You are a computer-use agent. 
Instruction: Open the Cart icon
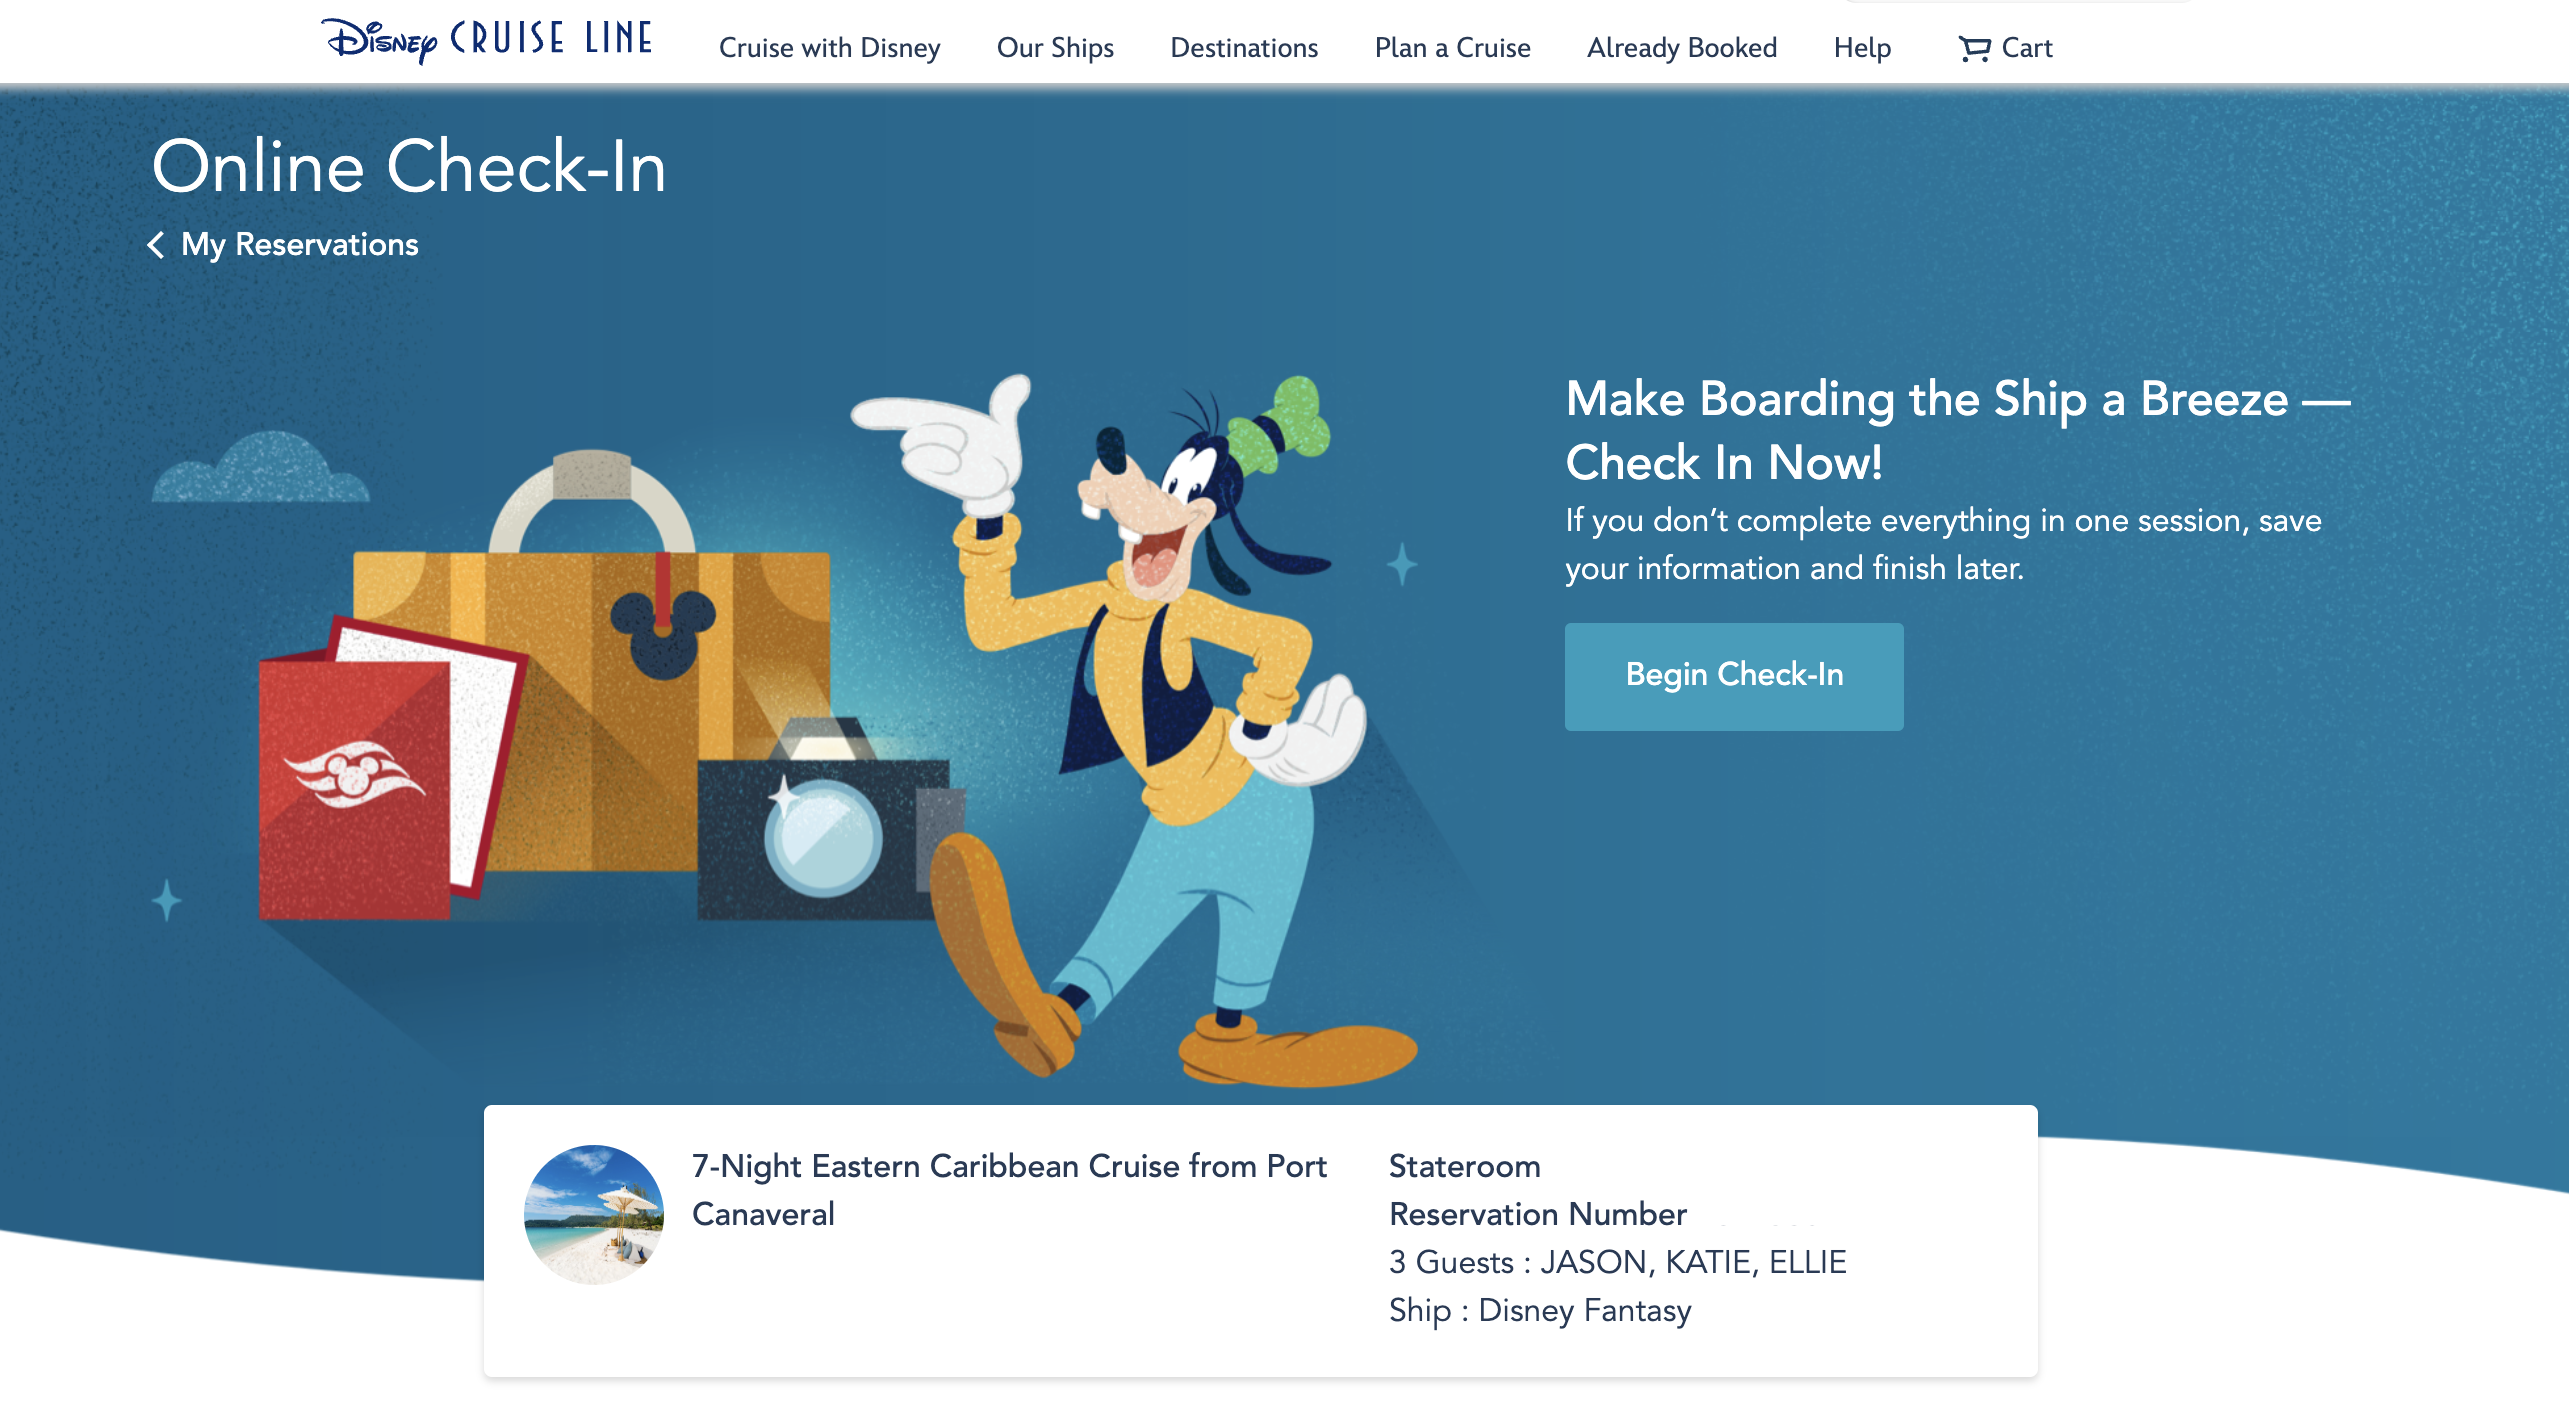coord(1973,48)
